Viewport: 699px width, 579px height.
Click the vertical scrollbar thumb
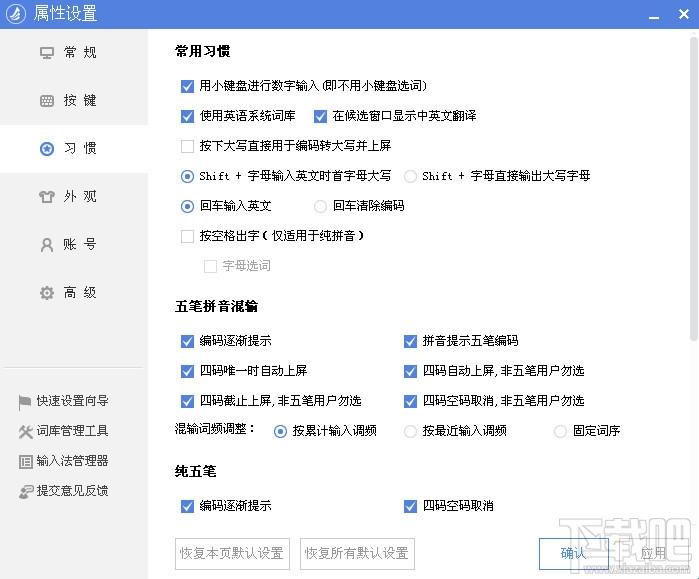point(694,189)
